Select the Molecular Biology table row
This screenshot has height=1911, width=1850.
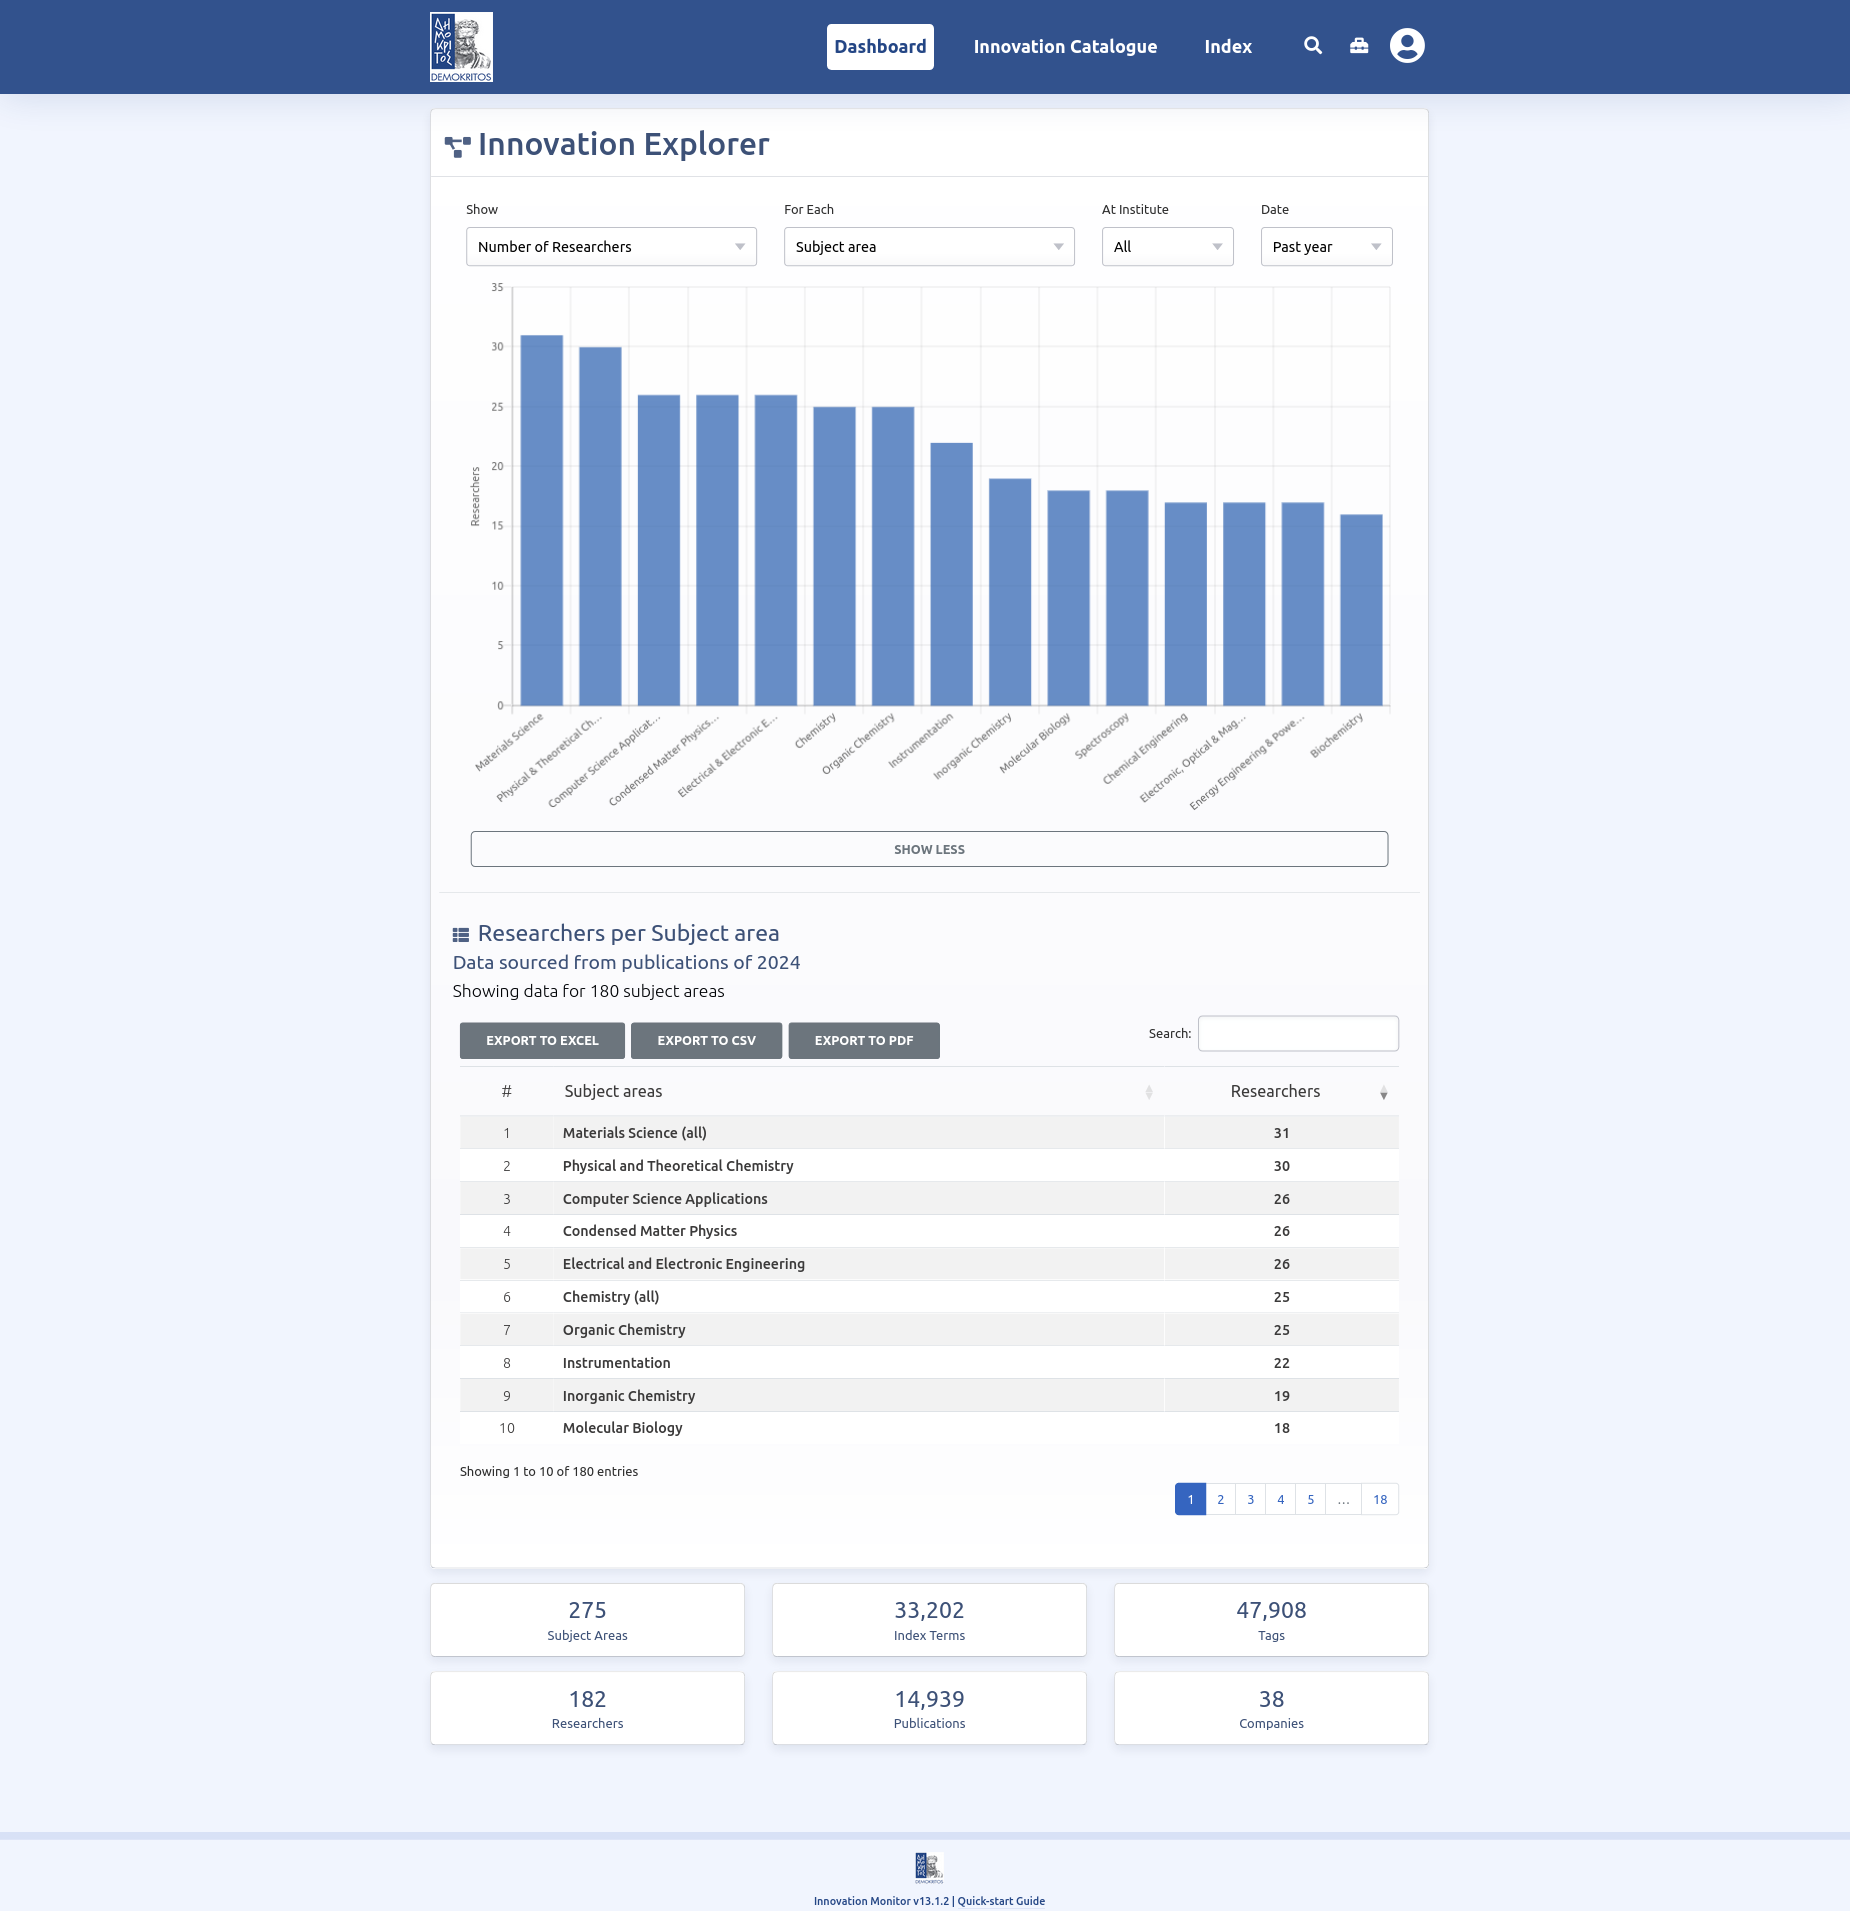pos(929,1428)
